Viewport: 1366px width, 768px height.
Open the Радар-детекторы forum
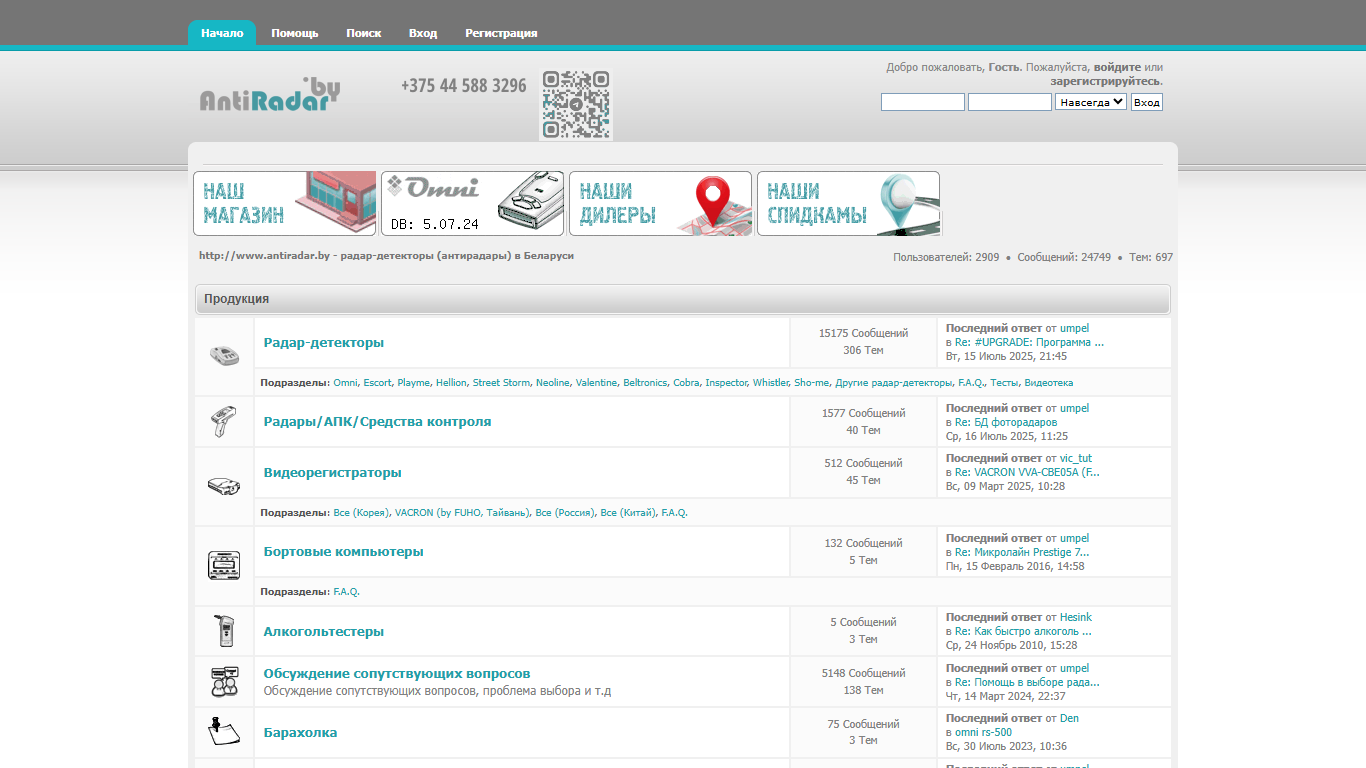click(x=324, y=342)
